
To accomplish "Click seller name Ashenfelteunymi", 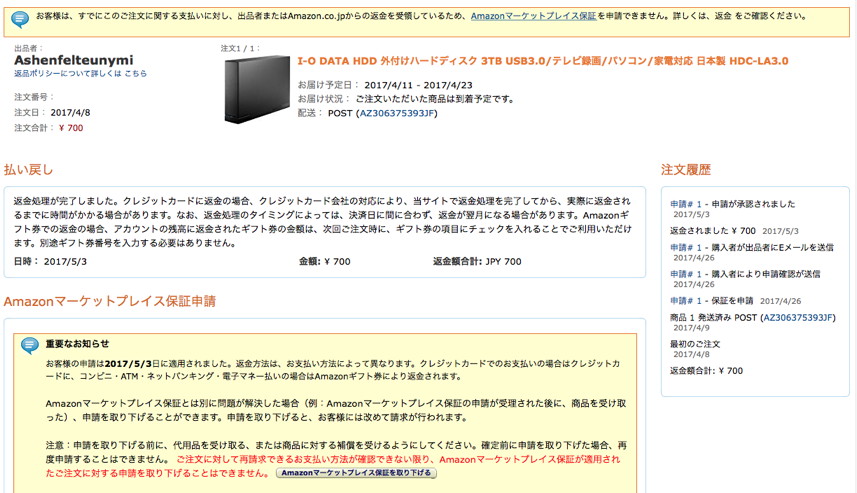I will point(74,60).
